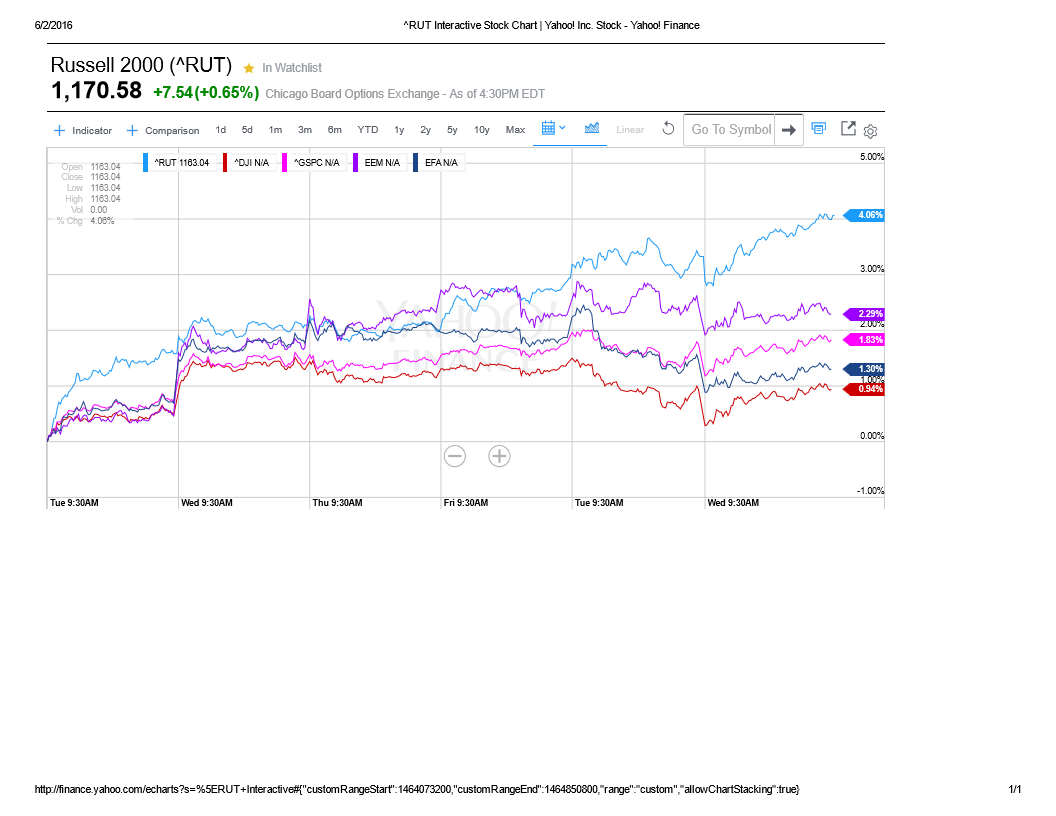Add a Comparison symbol

(x=163, y=131)
